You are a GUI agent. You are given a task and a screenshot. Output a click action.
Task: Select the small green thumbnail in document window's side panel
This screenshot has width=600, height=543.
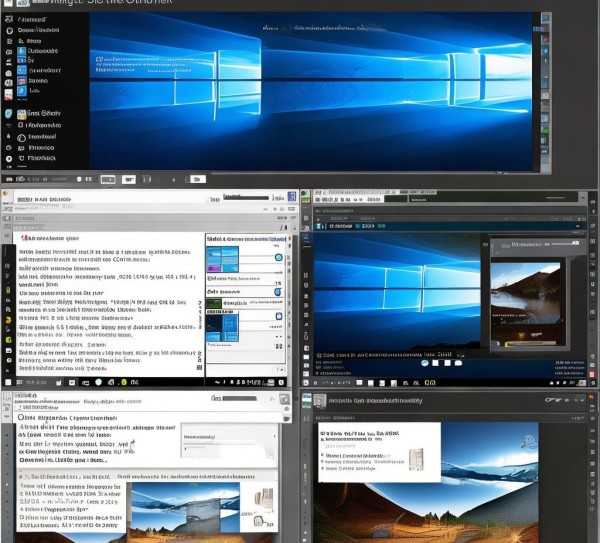coord(214,303)
